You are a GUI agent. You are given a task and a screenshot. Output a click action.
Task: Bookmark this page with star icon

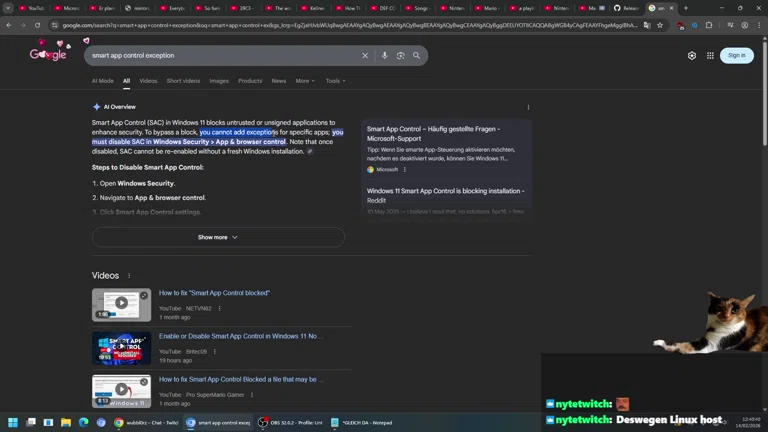[660, 25]
